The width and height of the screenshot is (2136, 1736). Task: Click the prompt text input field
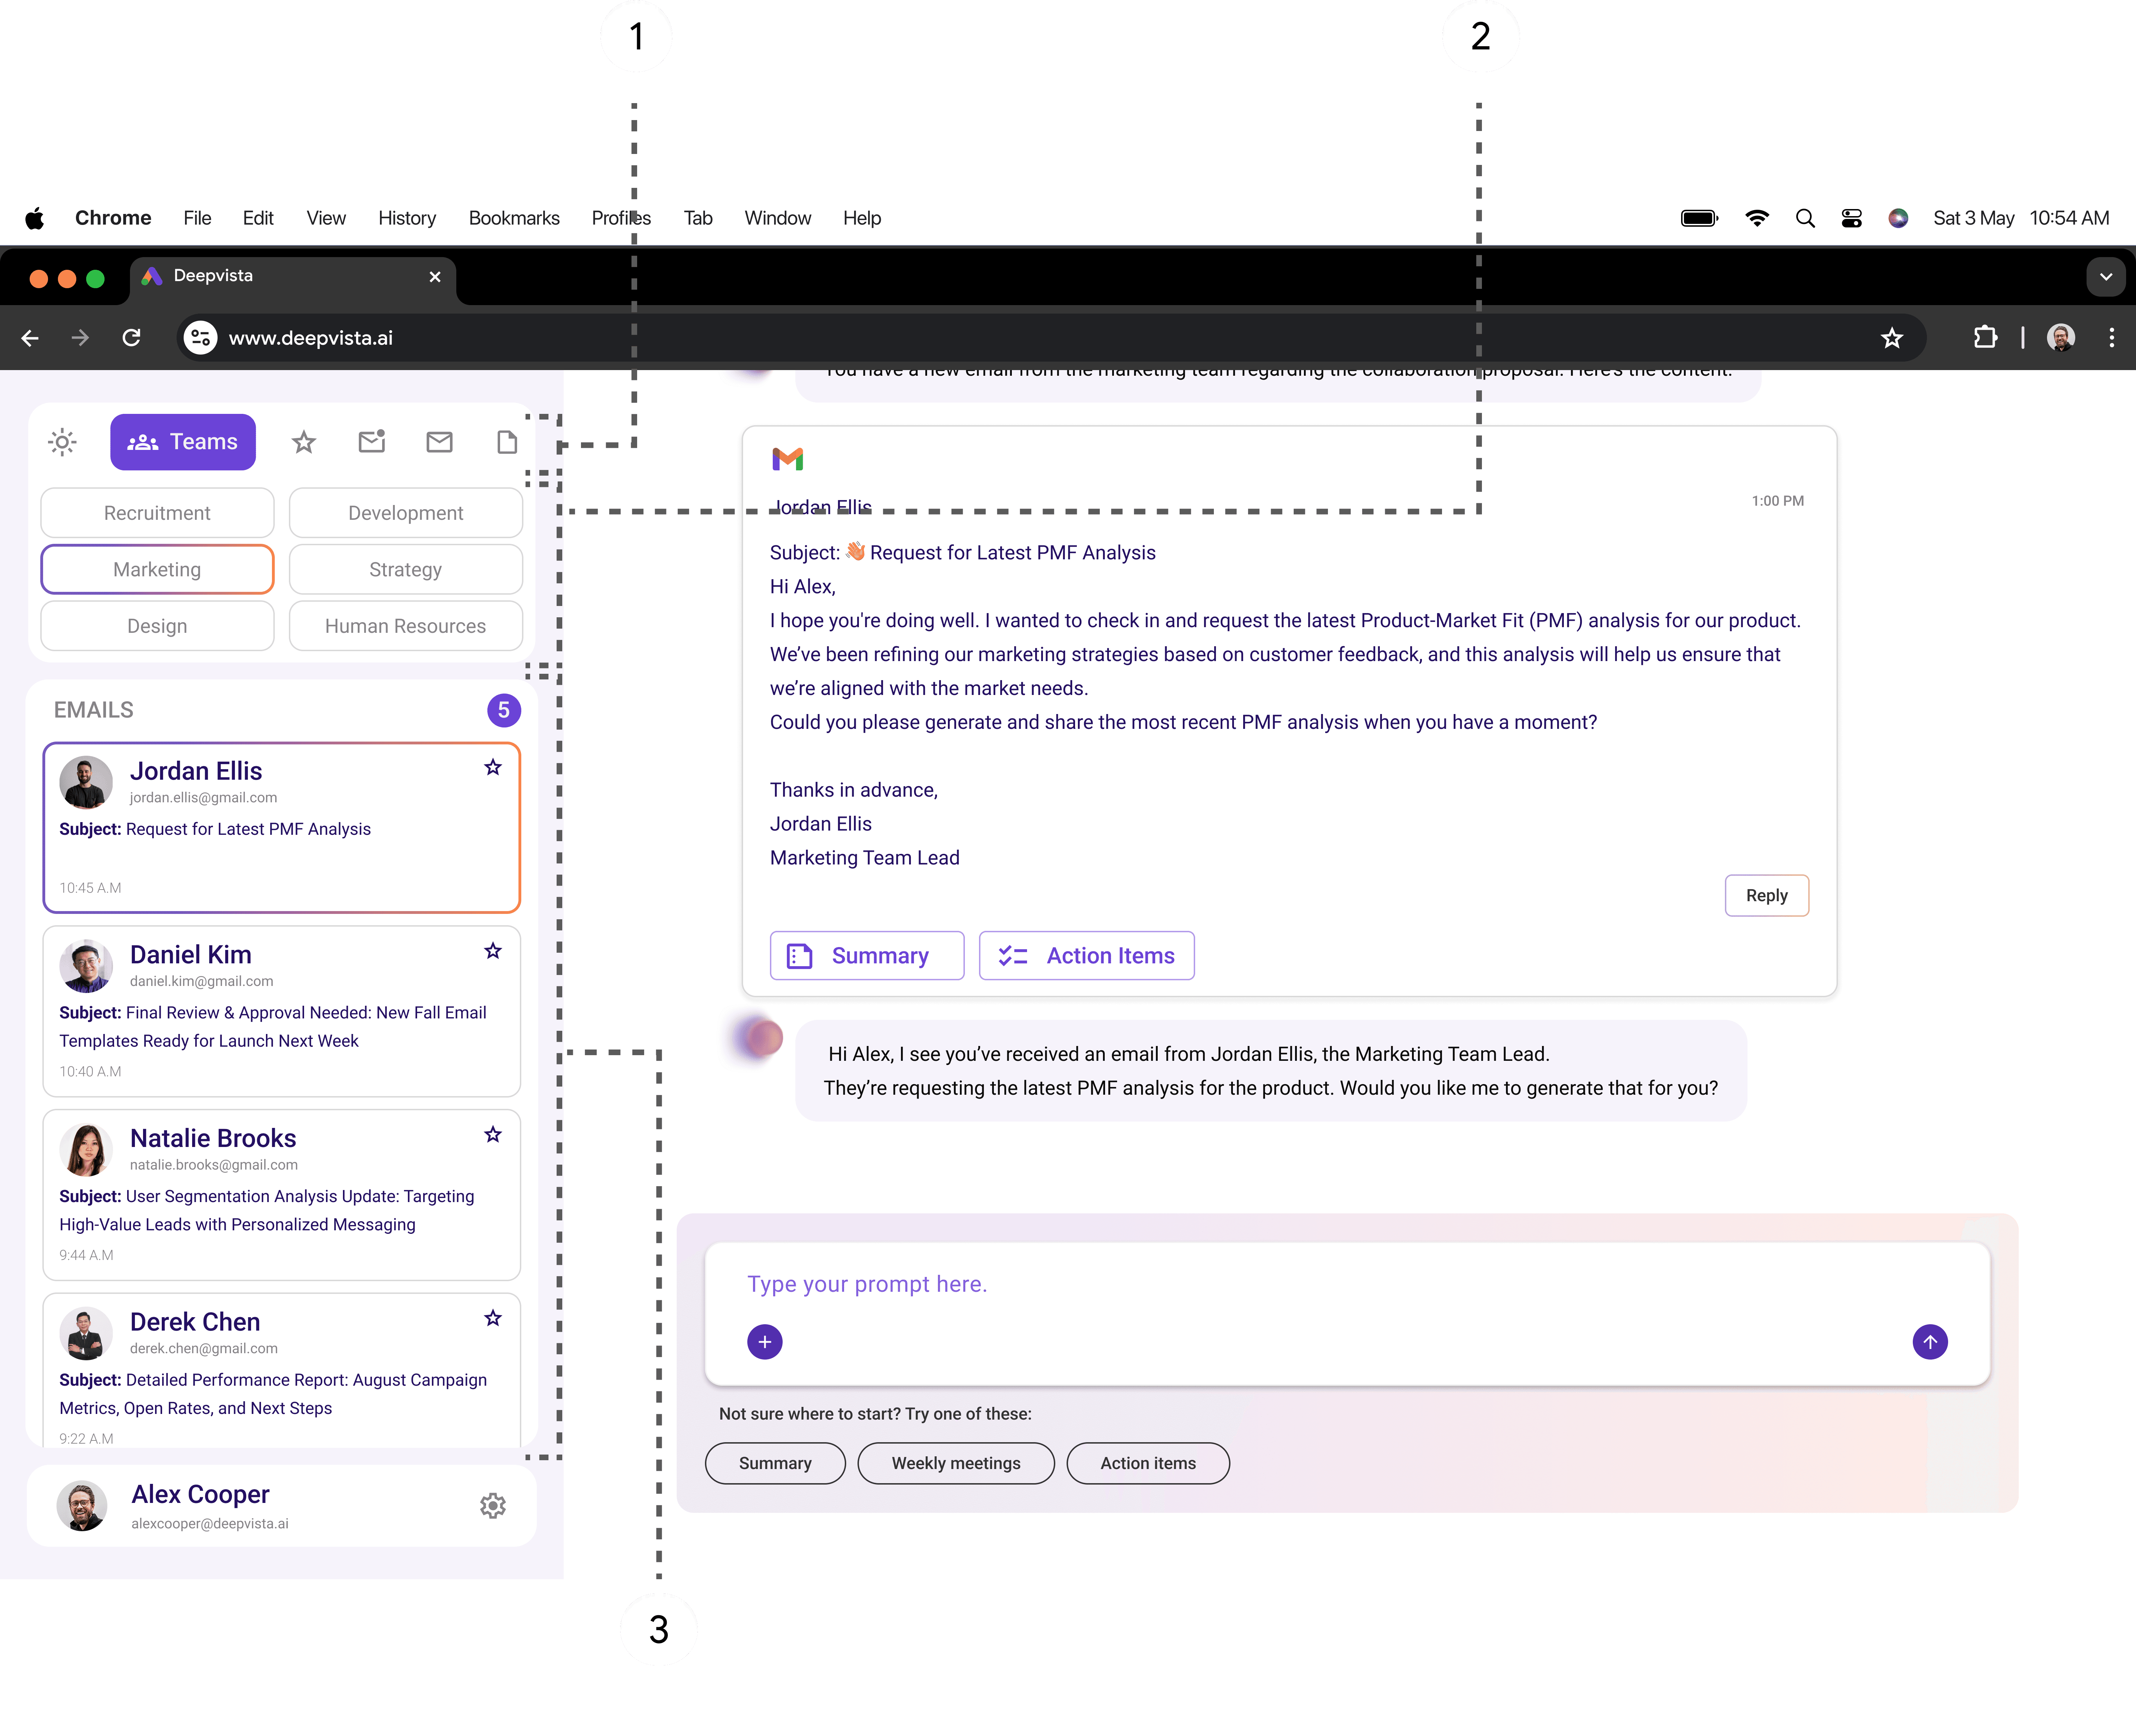coord(1300,1284)
